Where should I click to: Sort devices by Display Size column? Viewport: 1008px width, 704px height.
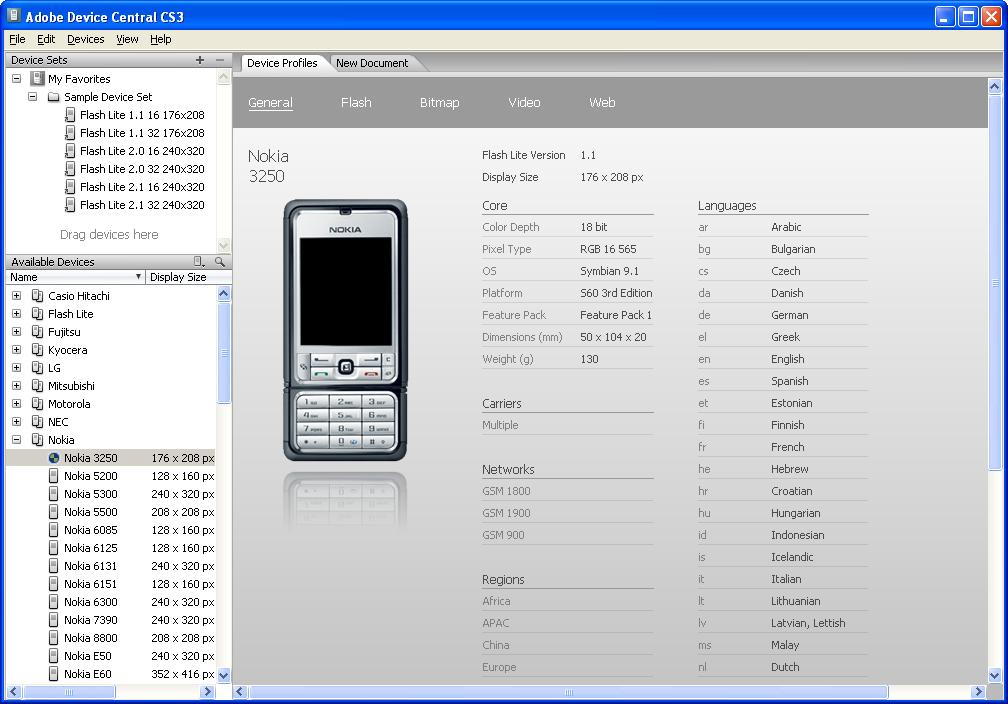pos(188,277)
